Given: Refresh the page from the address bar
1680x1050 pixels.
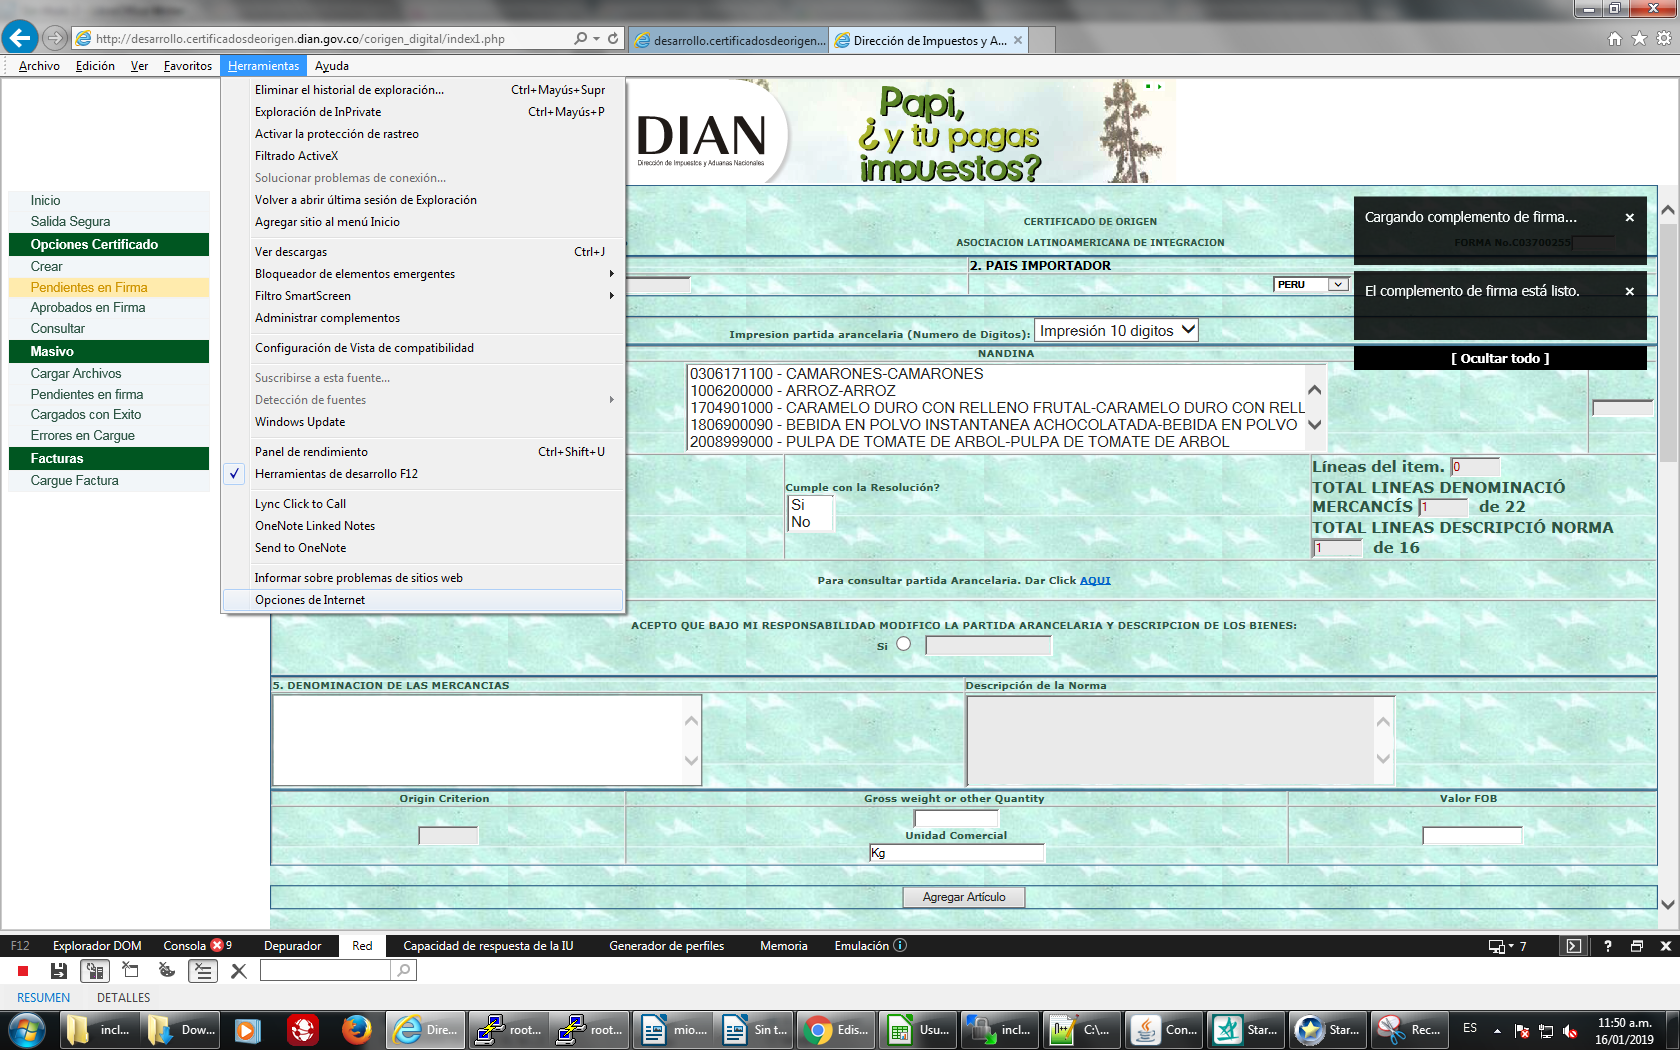Looking at the screenshot, I should (613, 38).
